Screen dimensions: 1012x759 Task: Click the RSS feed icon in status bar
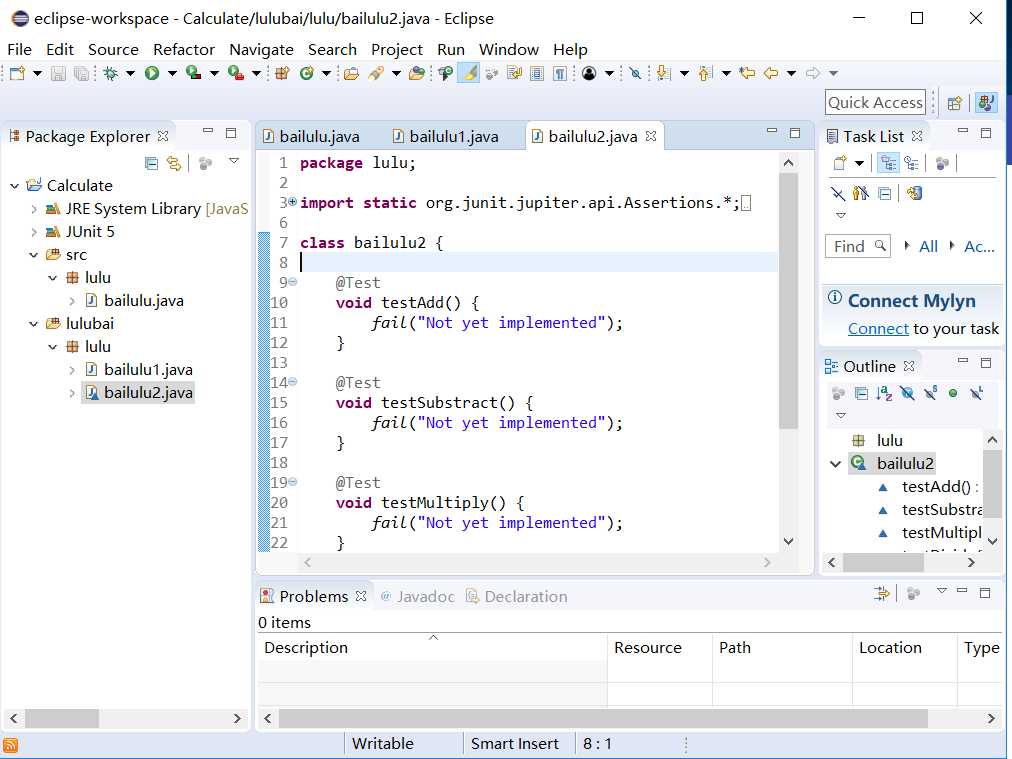10,745
